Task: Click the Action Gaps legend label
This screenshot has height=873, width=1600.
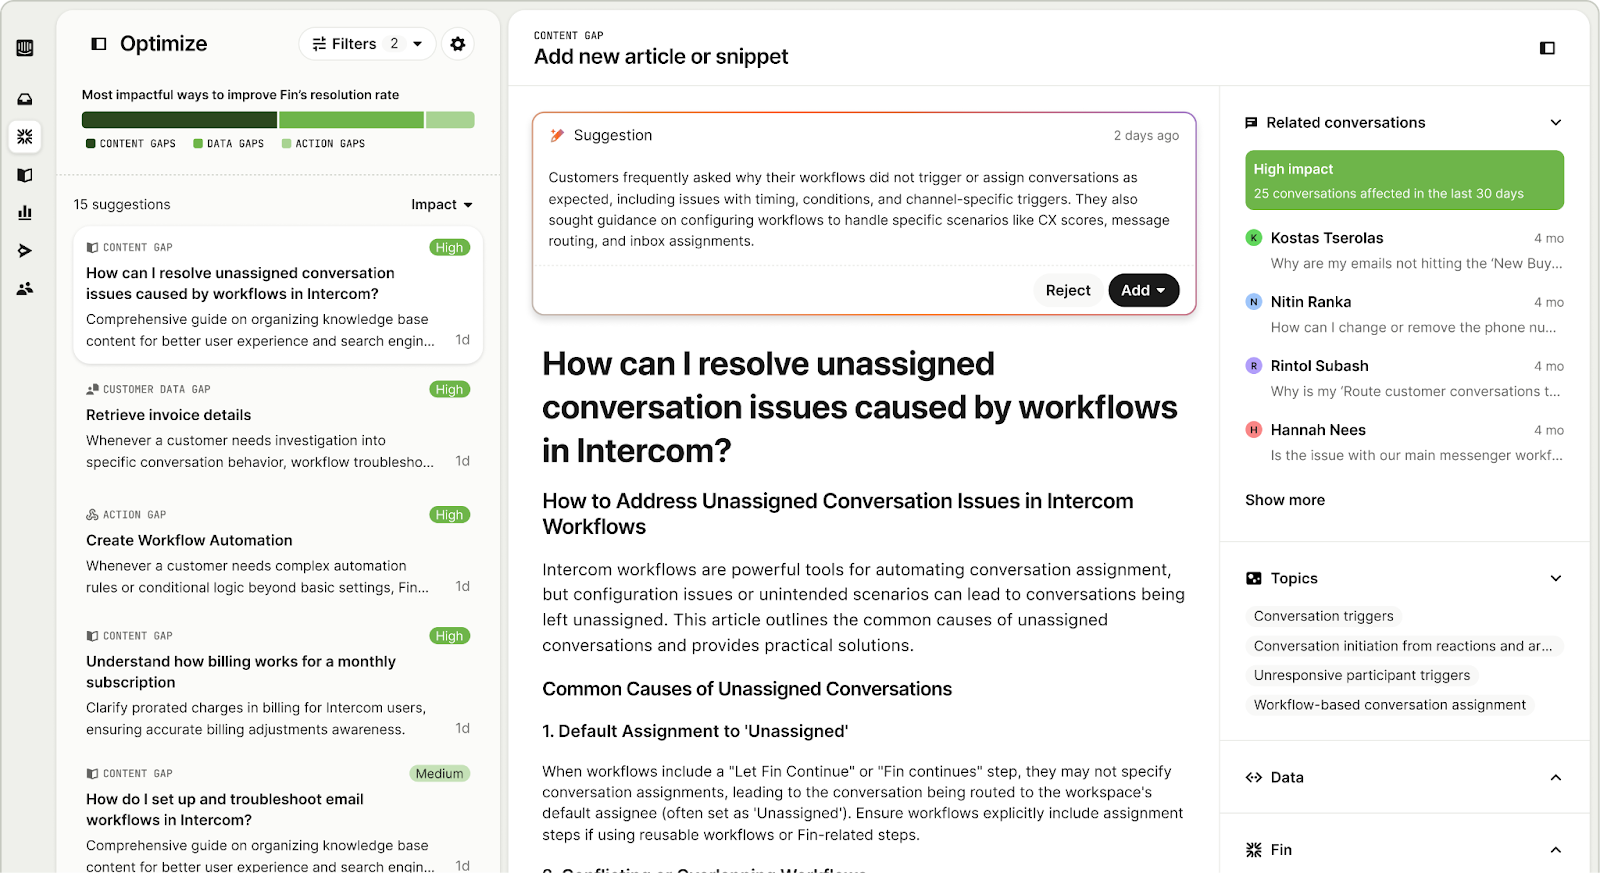Action: 324,144
